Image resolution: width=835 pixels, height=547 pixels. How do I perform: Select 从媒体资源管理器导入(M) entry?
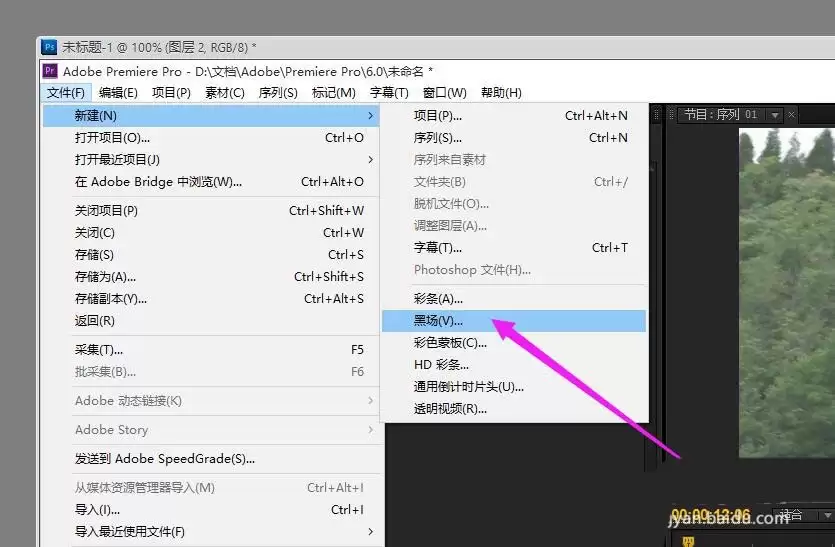[x=211, y=488]
